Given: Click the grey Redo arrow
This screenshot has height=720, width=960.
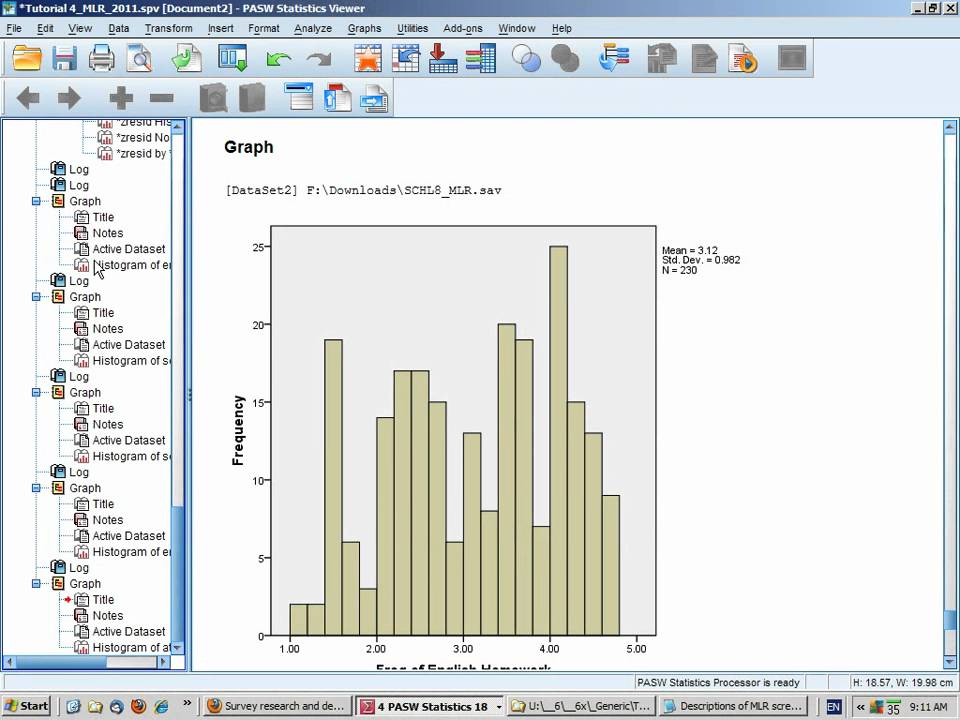Looking at the screenshot, I should tap(318, 59).
